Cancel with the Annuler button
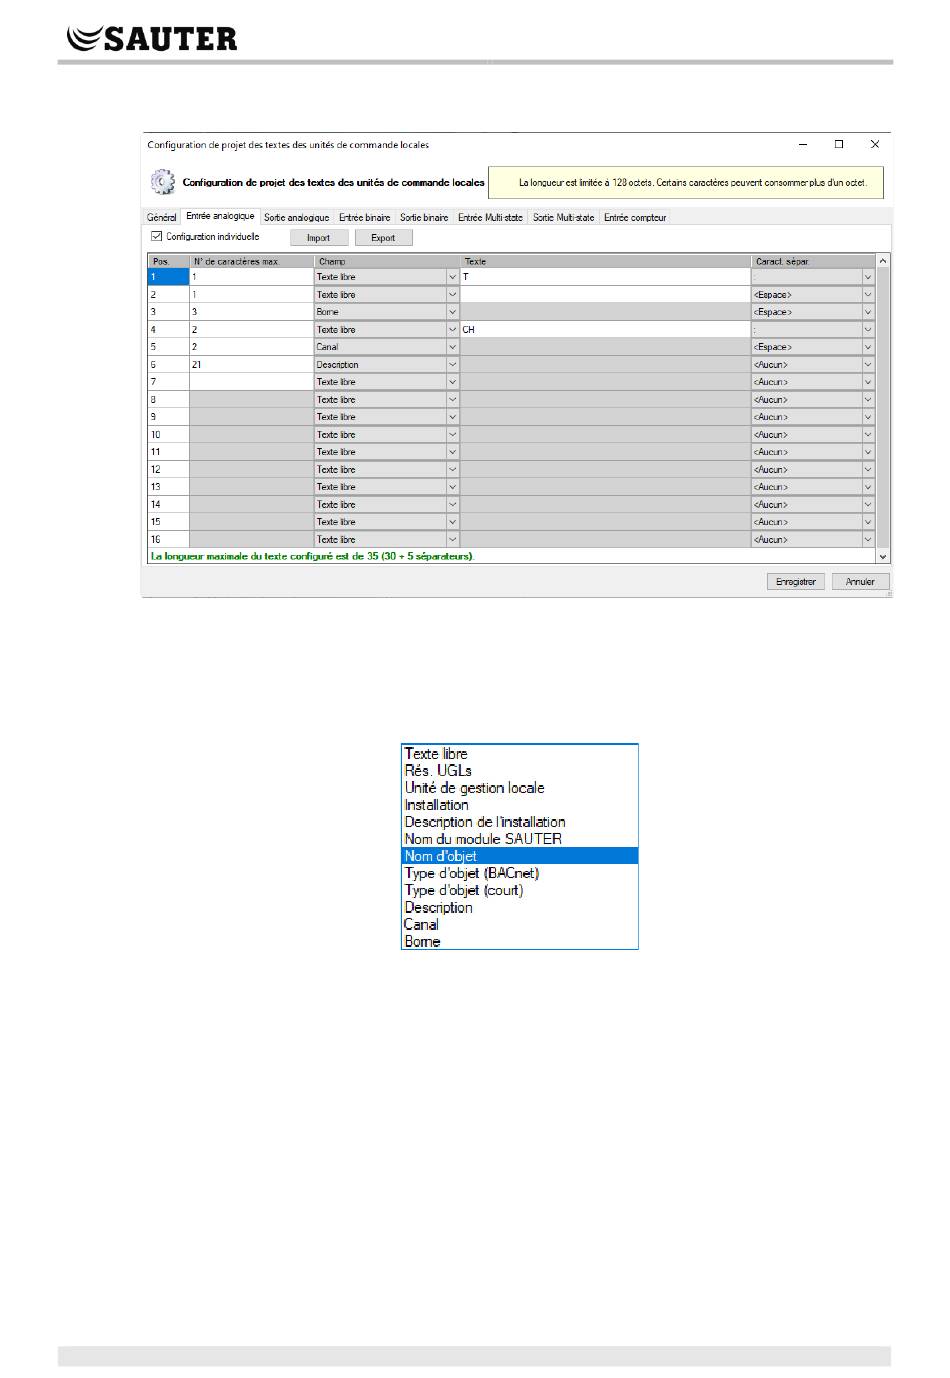This screenshot has height=1378, width=950. (x=860, y=581)
